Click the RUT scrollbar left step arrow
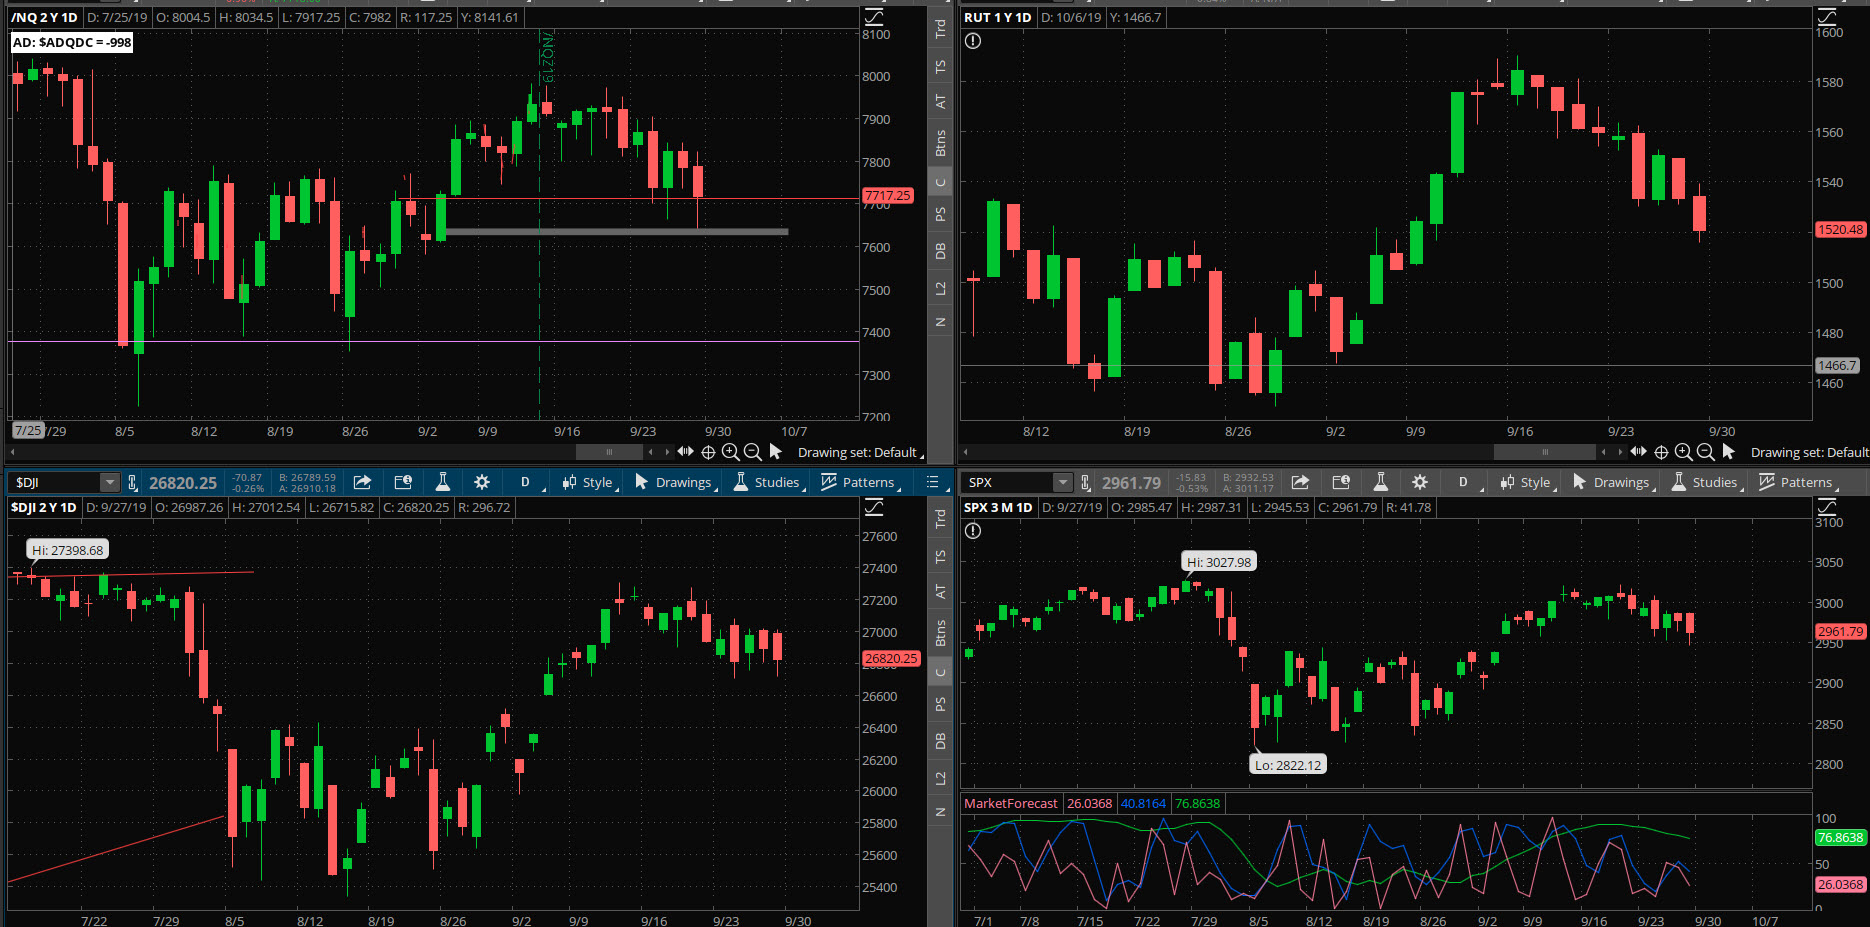Screen dimensions: 1870x927 [1604, 452]
